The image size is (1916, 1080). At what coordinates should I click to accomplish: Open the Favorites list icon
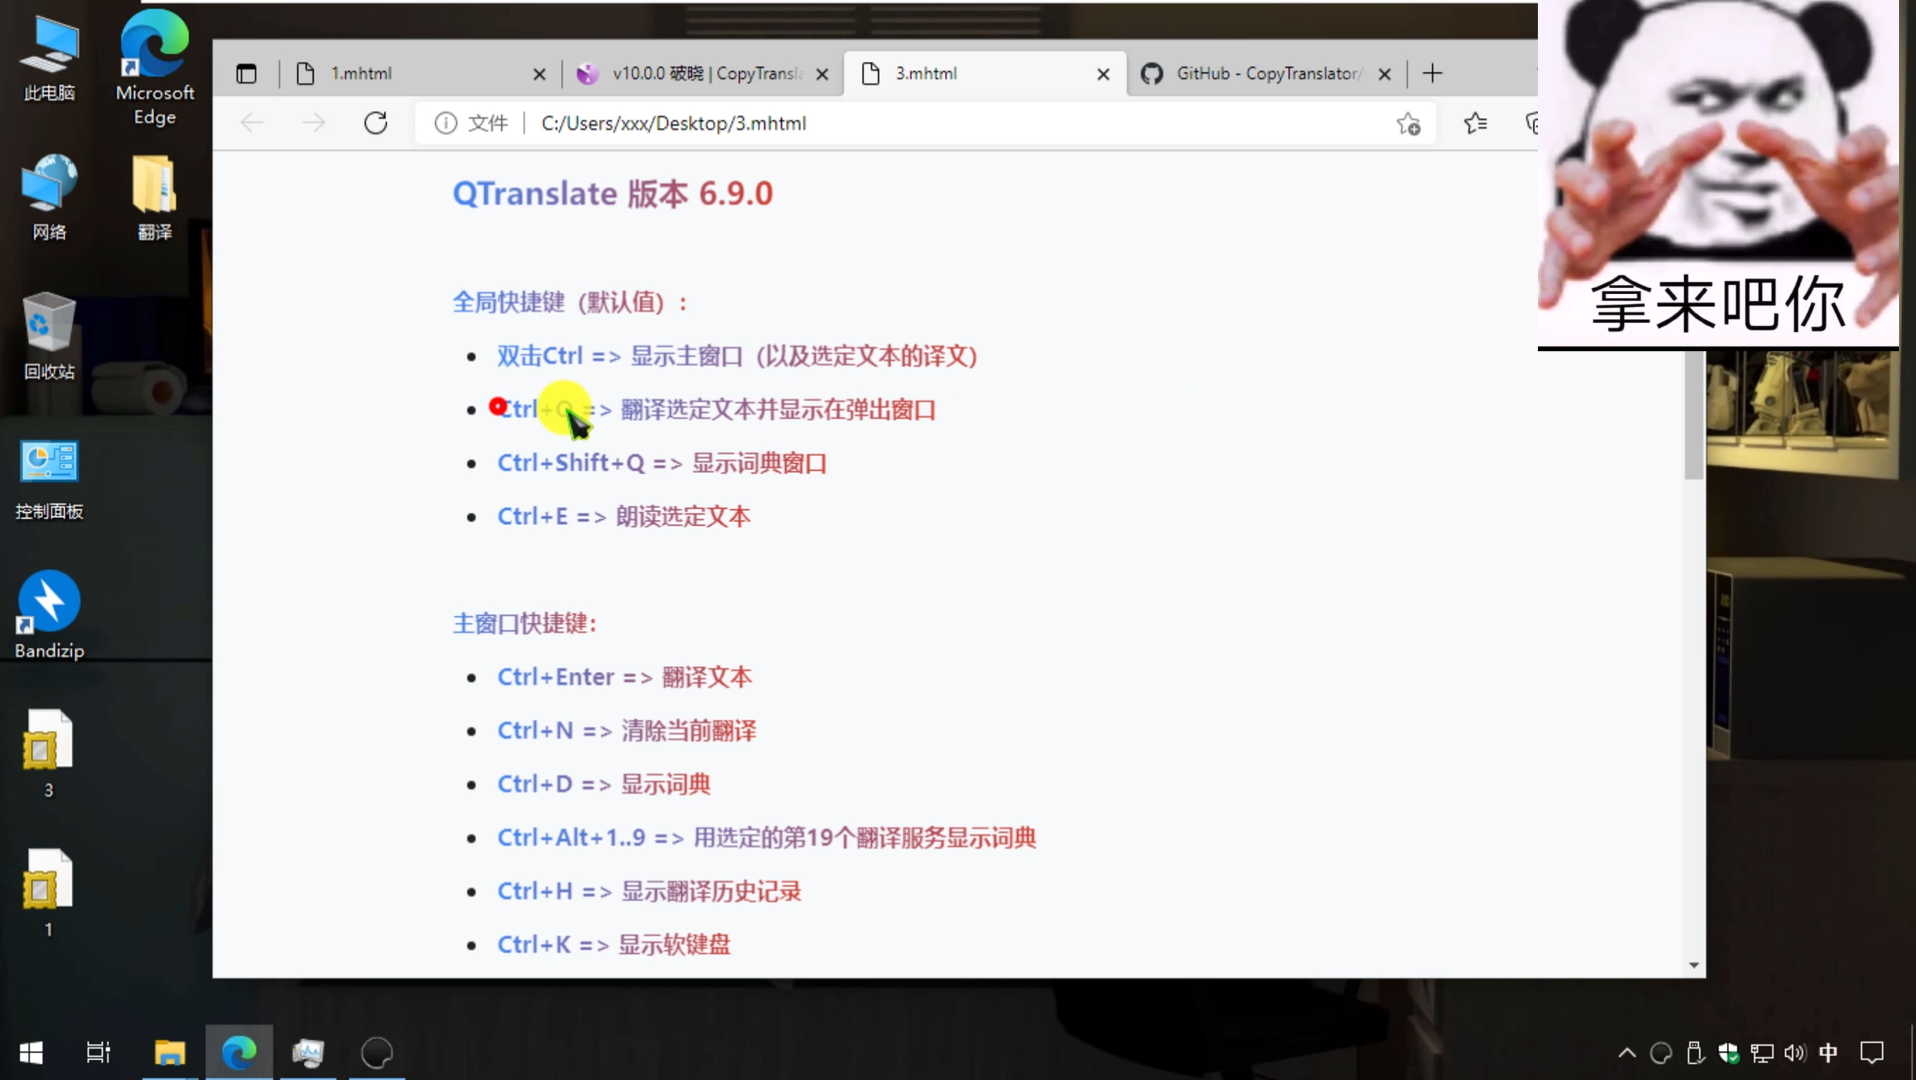[1475, 123]
